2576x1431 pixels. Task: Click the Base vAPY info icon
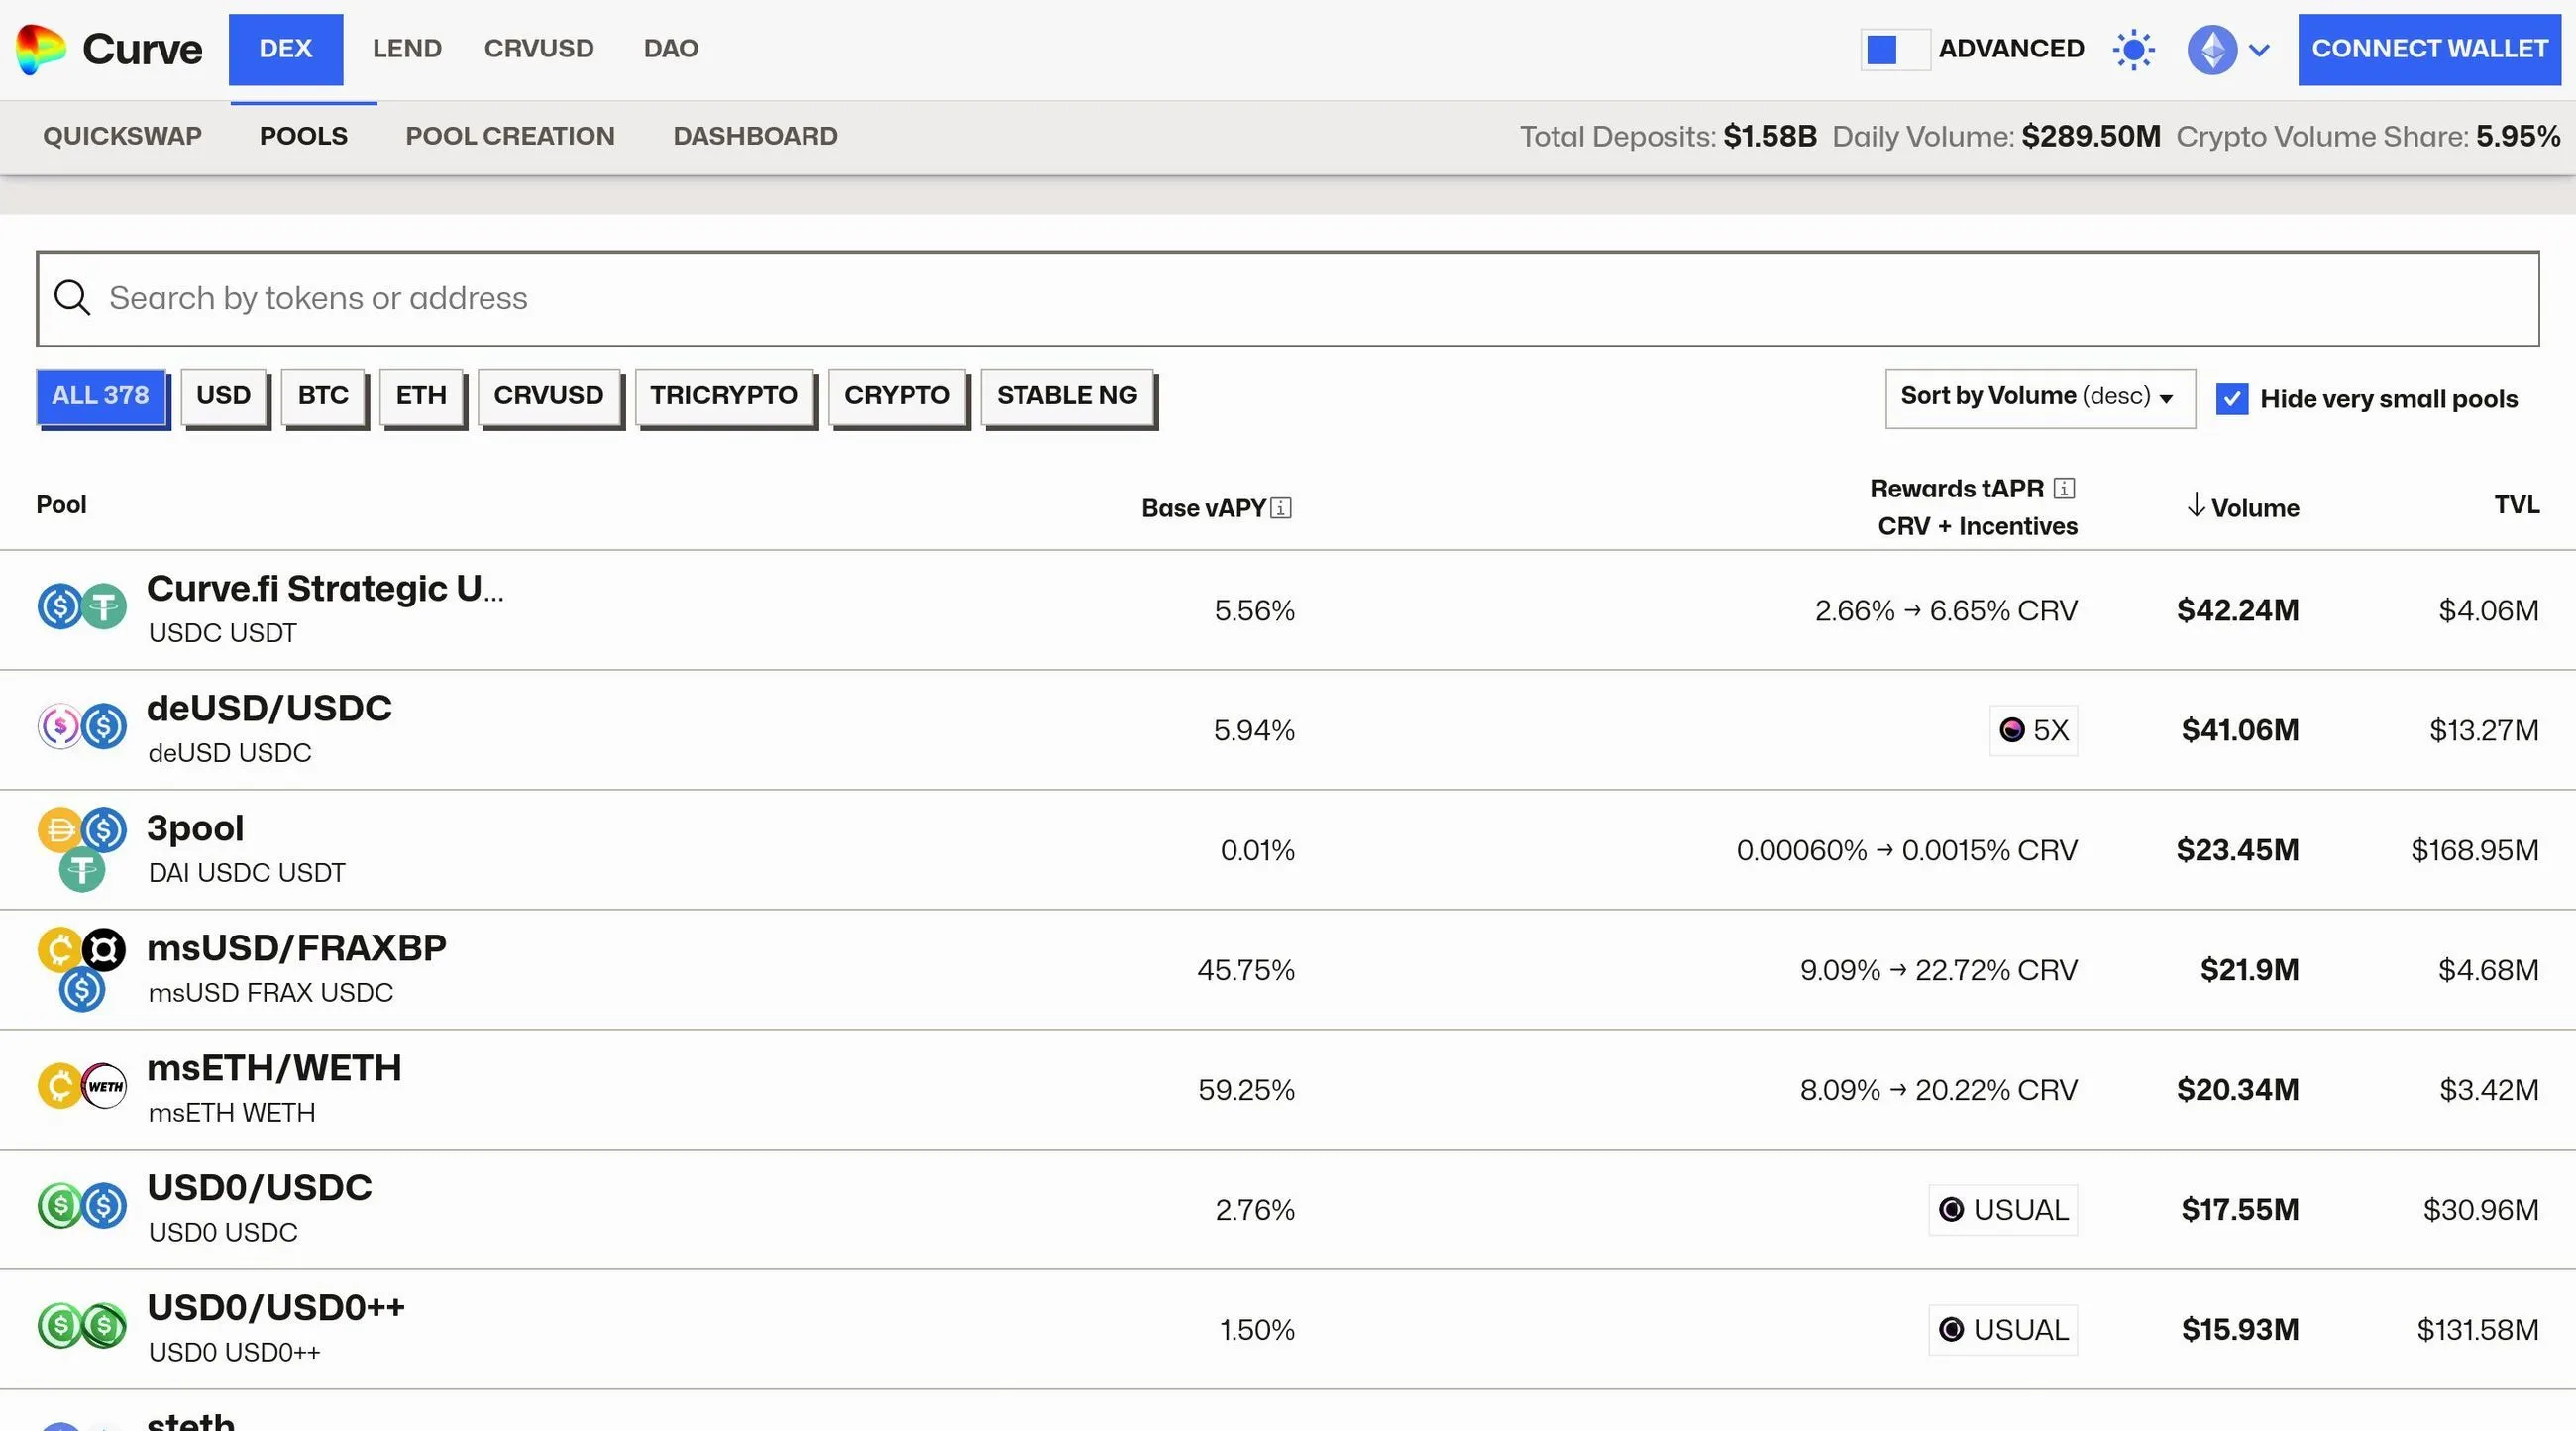(1281, 509)
